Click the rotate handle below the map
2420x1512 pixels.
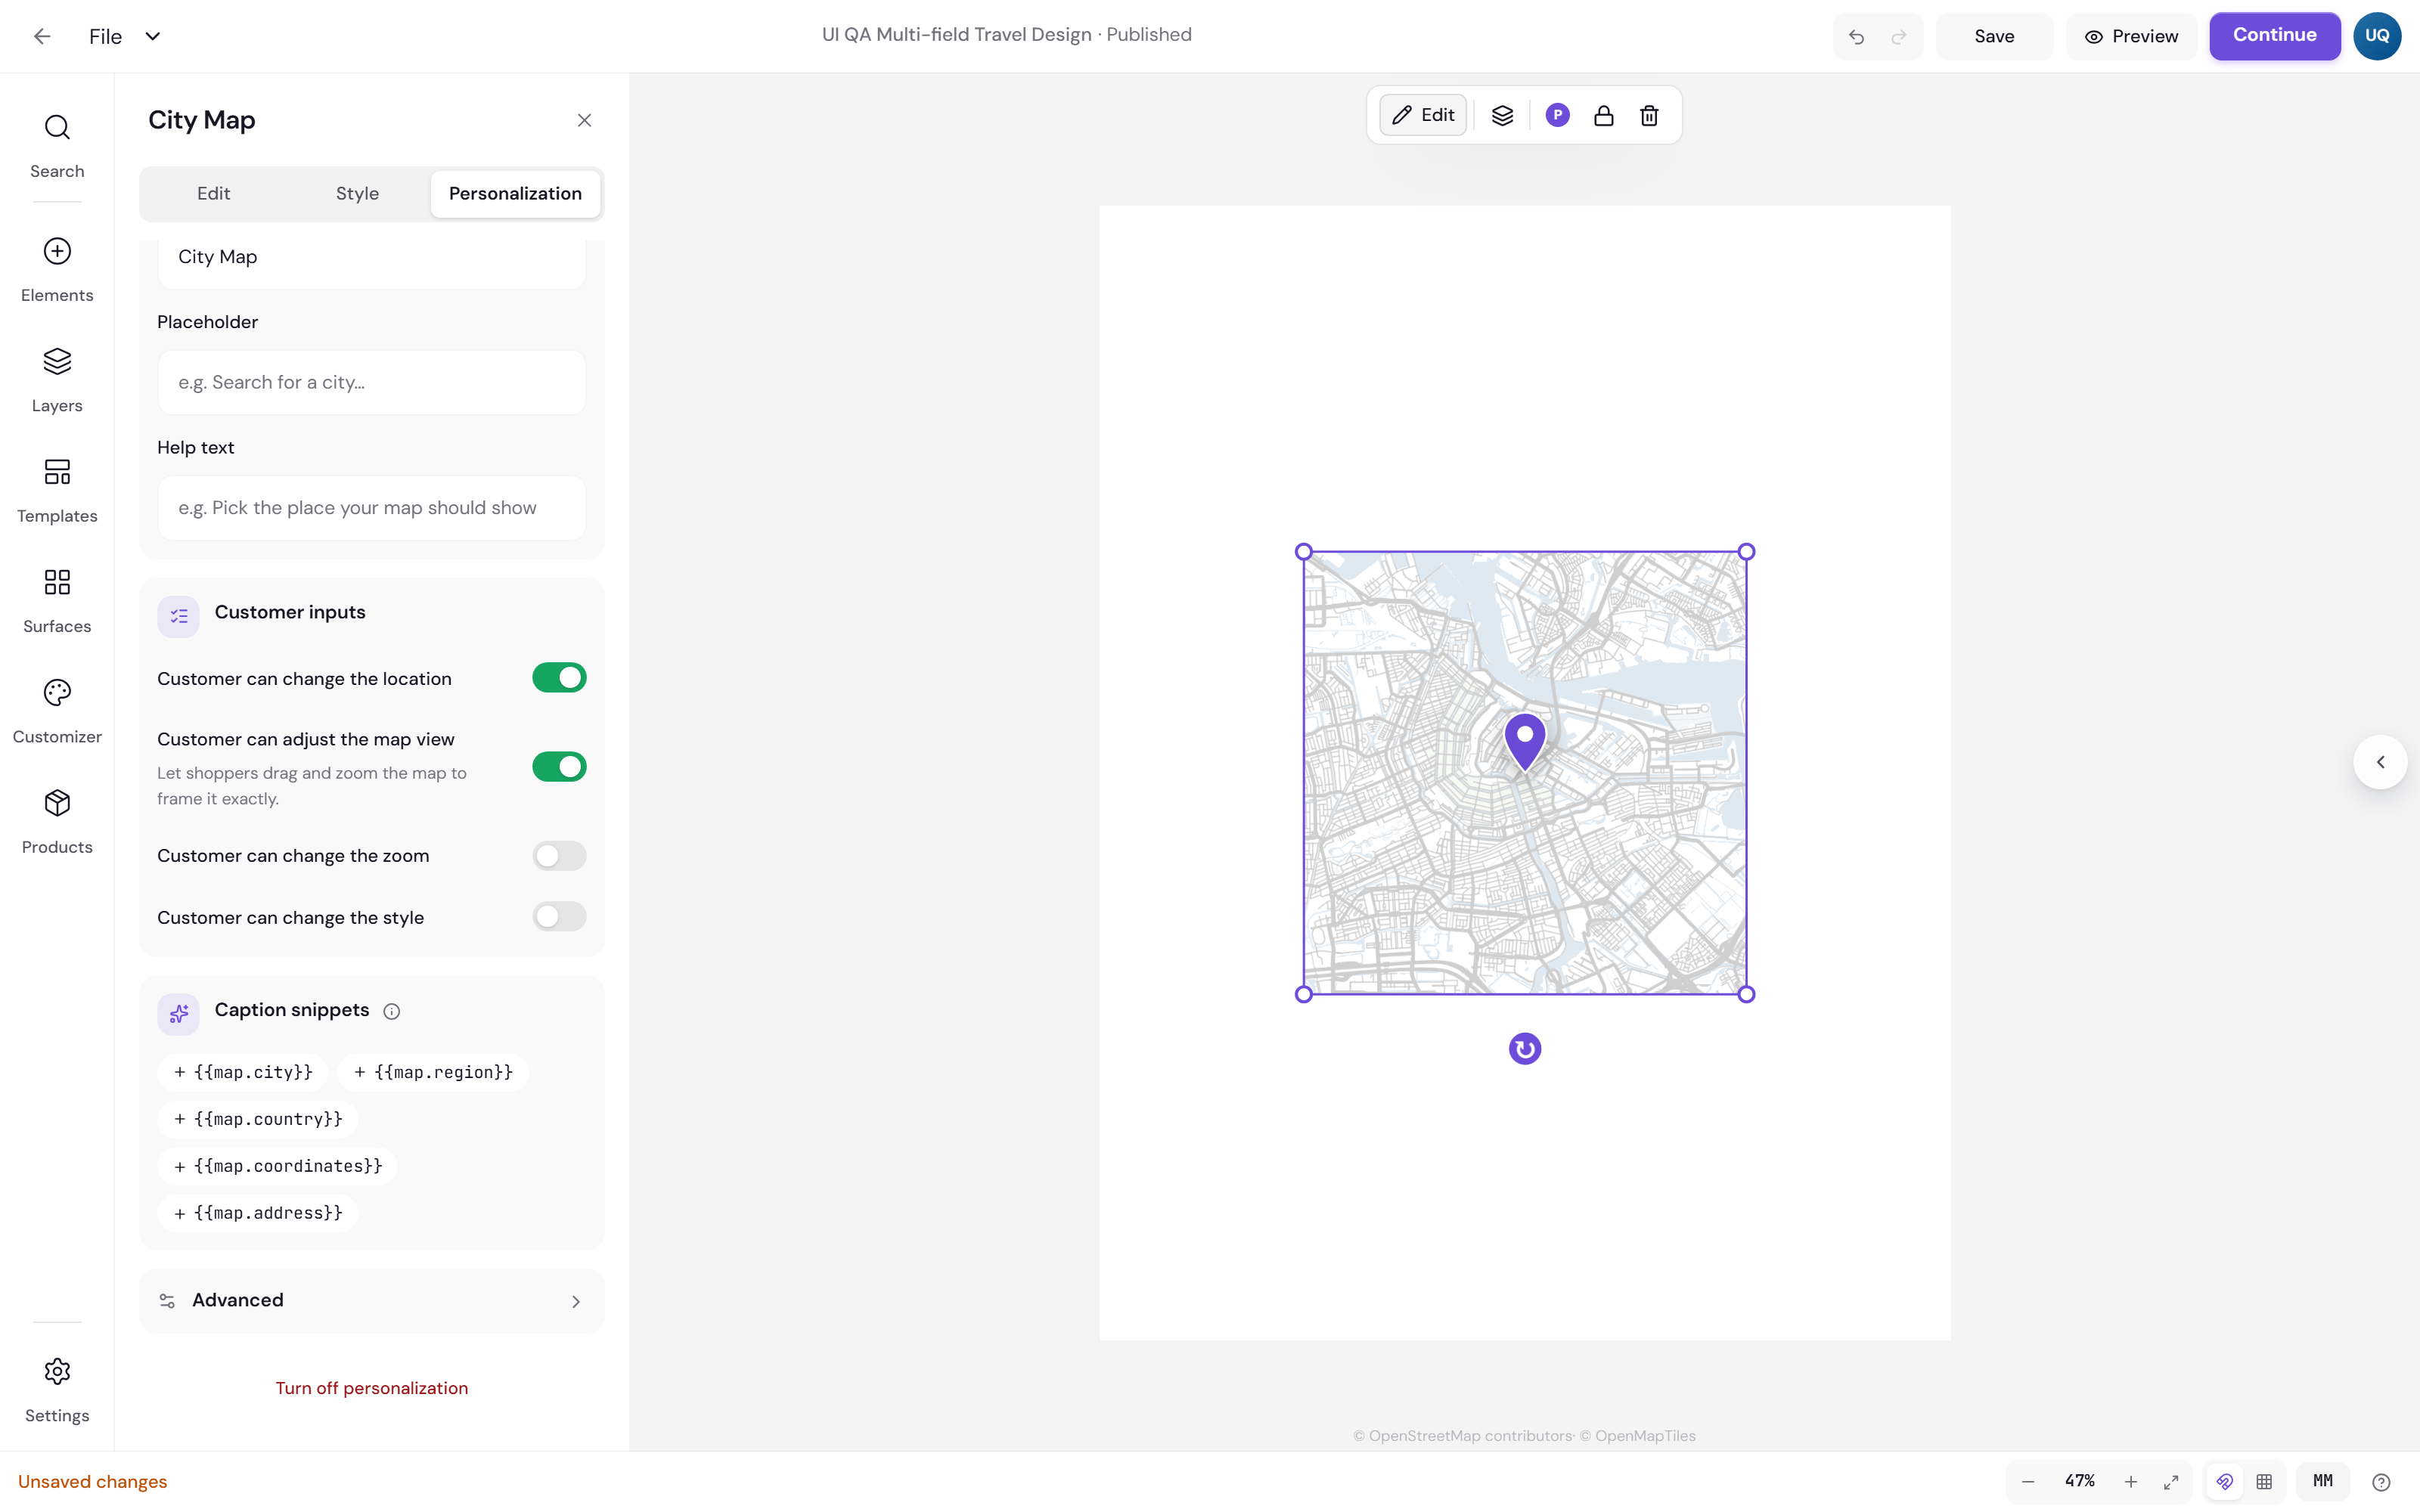(x=1524, y=1049)
